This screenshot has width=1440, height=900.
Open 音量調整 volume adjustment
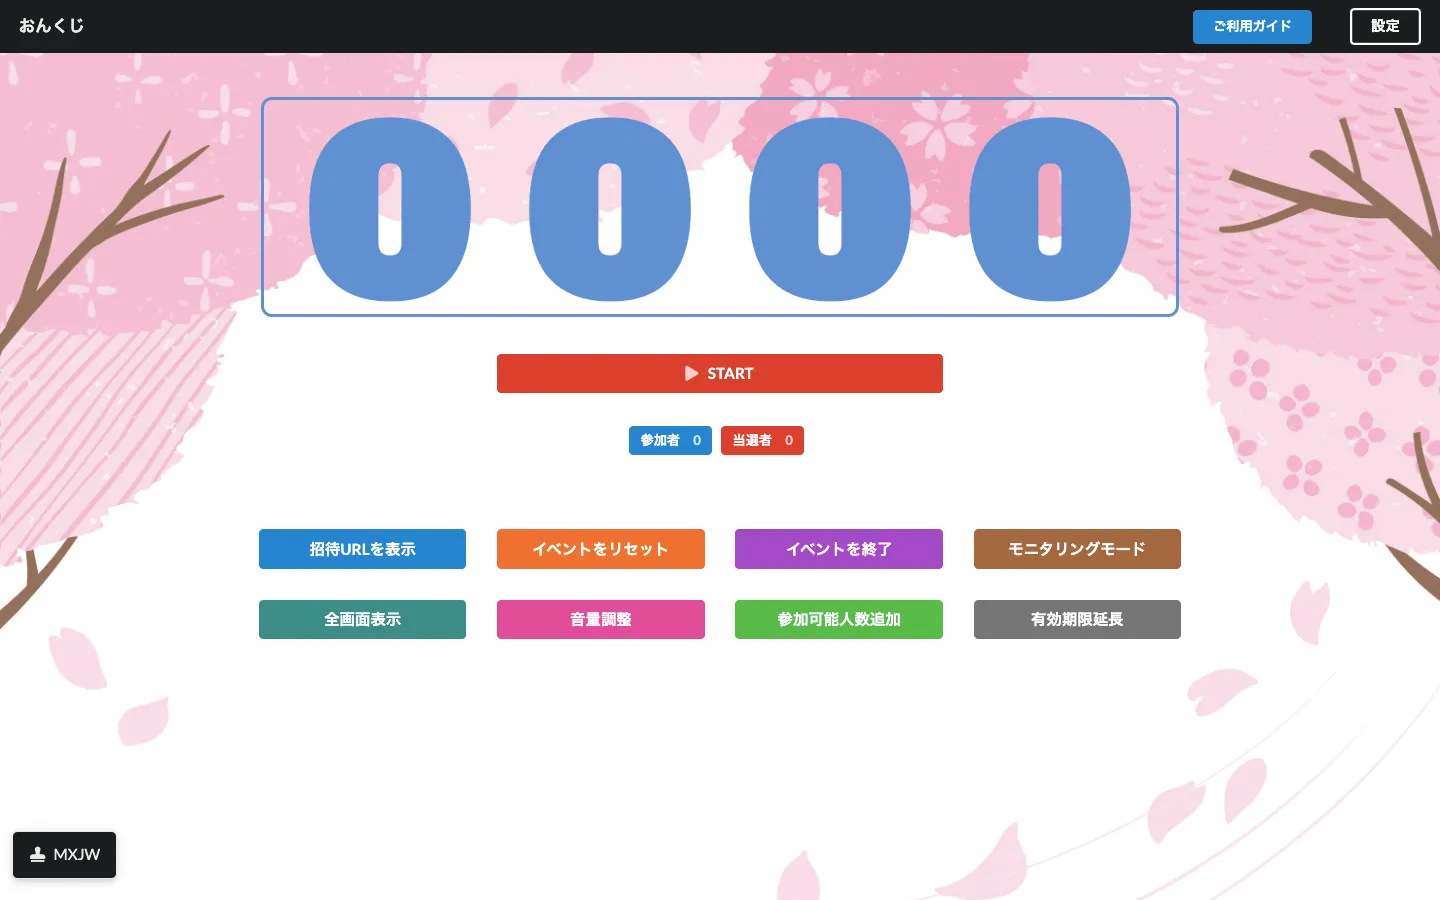(600, 619)
